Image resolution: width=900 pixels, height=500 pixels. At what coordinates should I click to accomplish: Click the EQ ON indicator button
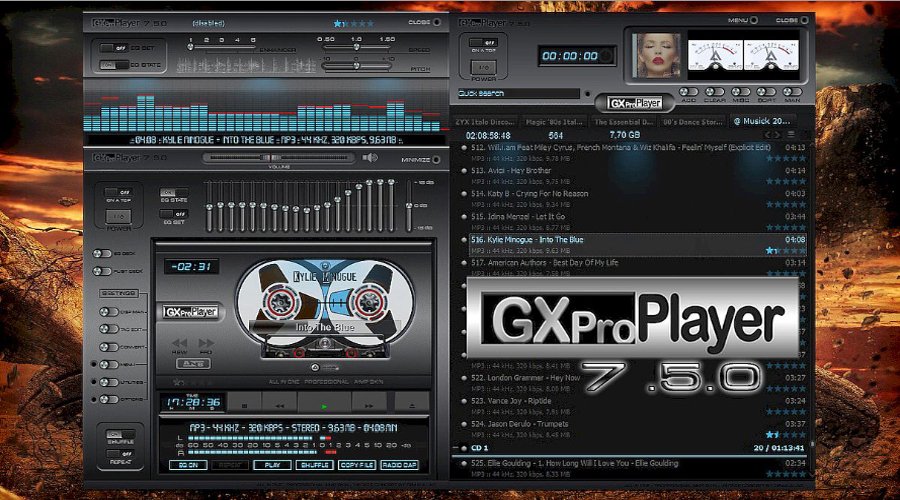188,465
